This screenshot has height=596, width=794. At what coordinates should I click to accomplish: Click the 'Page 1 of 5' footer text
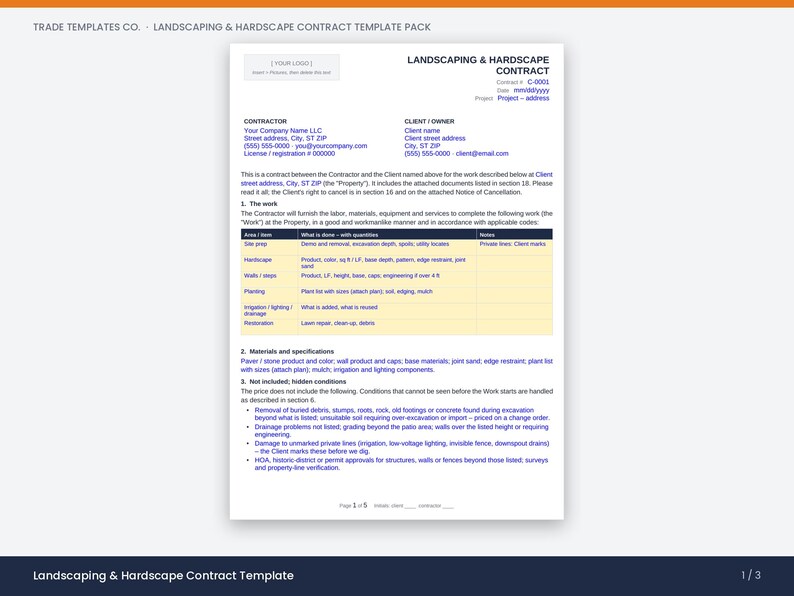coord(353,505)
